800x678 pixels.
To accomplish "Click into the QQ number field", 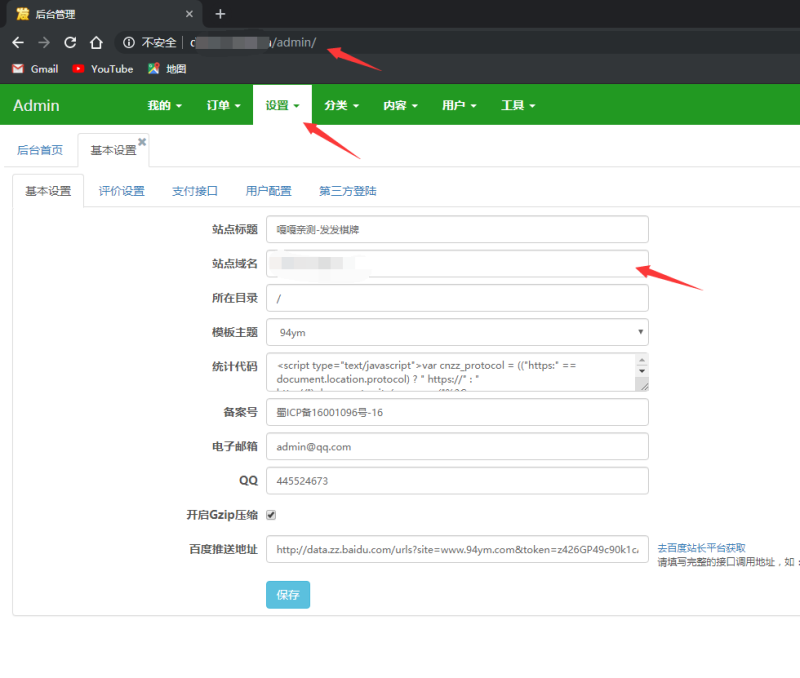I will [457, 481].
